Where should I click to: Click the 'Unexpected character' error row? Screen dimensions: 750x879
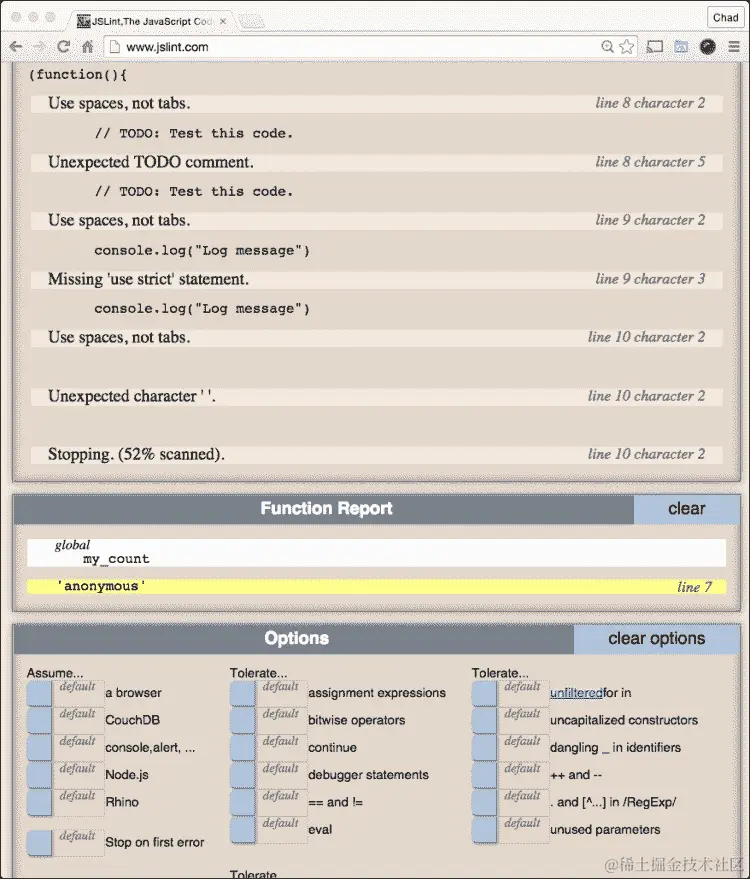click(x=376, y=396)
